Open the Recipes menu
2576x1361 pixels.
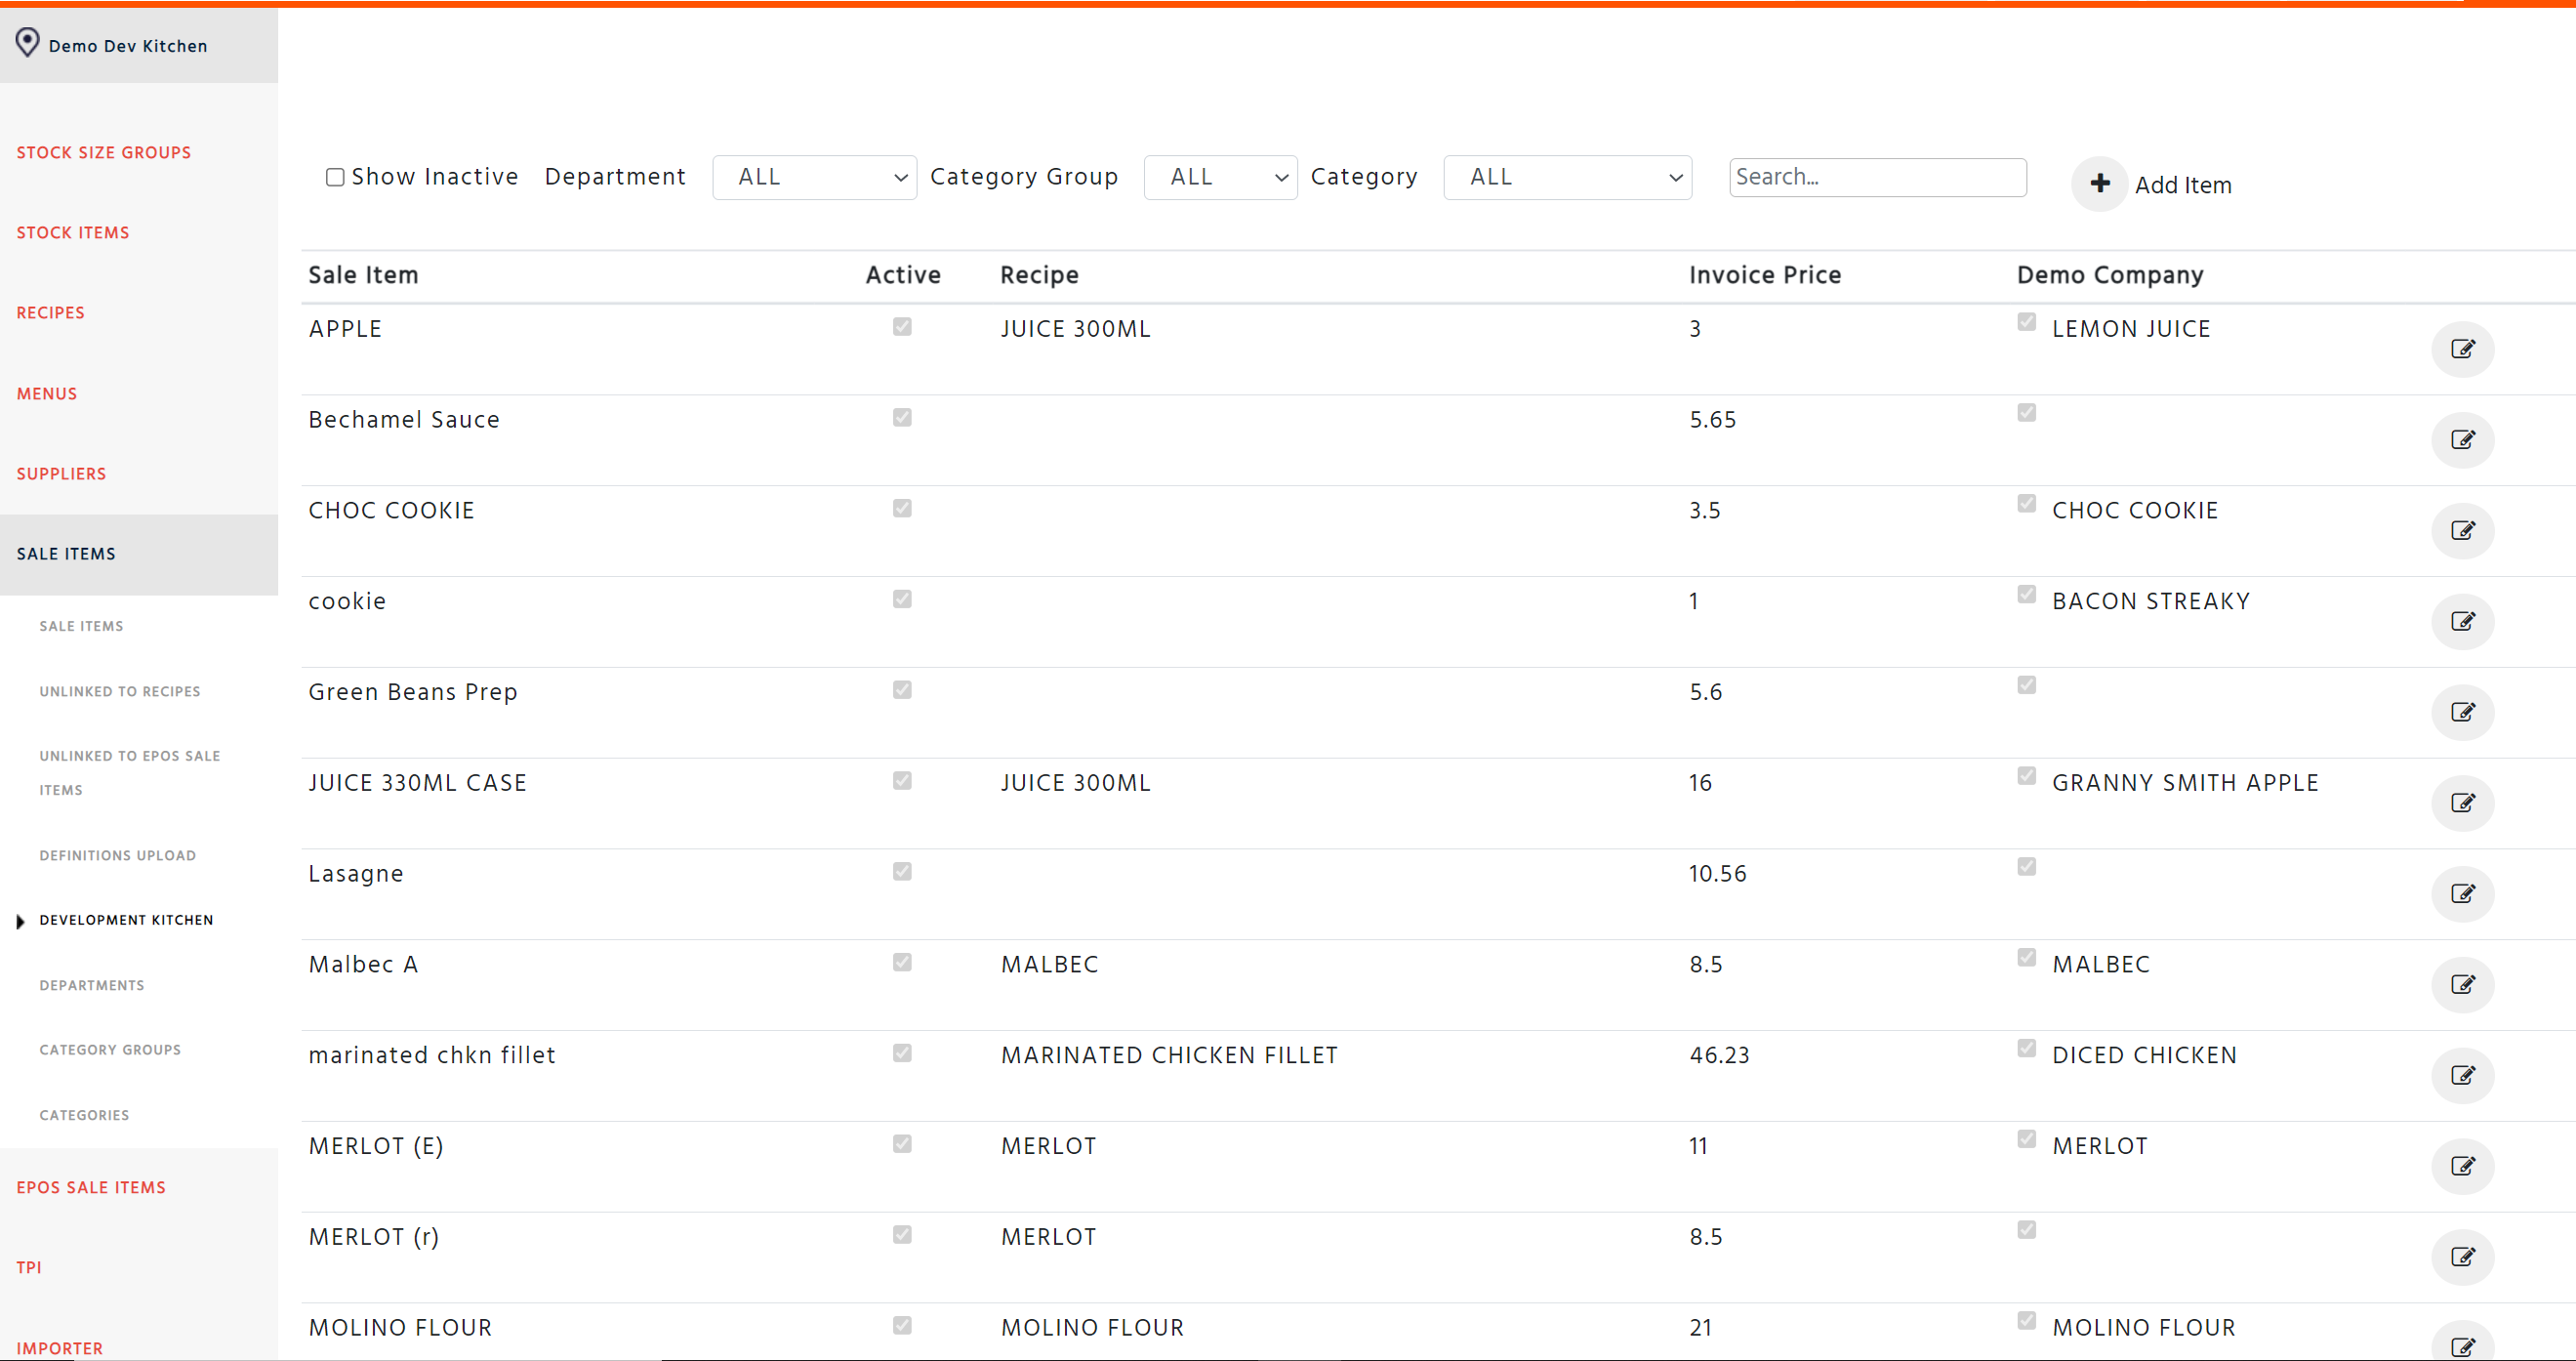tap(51, 313)
